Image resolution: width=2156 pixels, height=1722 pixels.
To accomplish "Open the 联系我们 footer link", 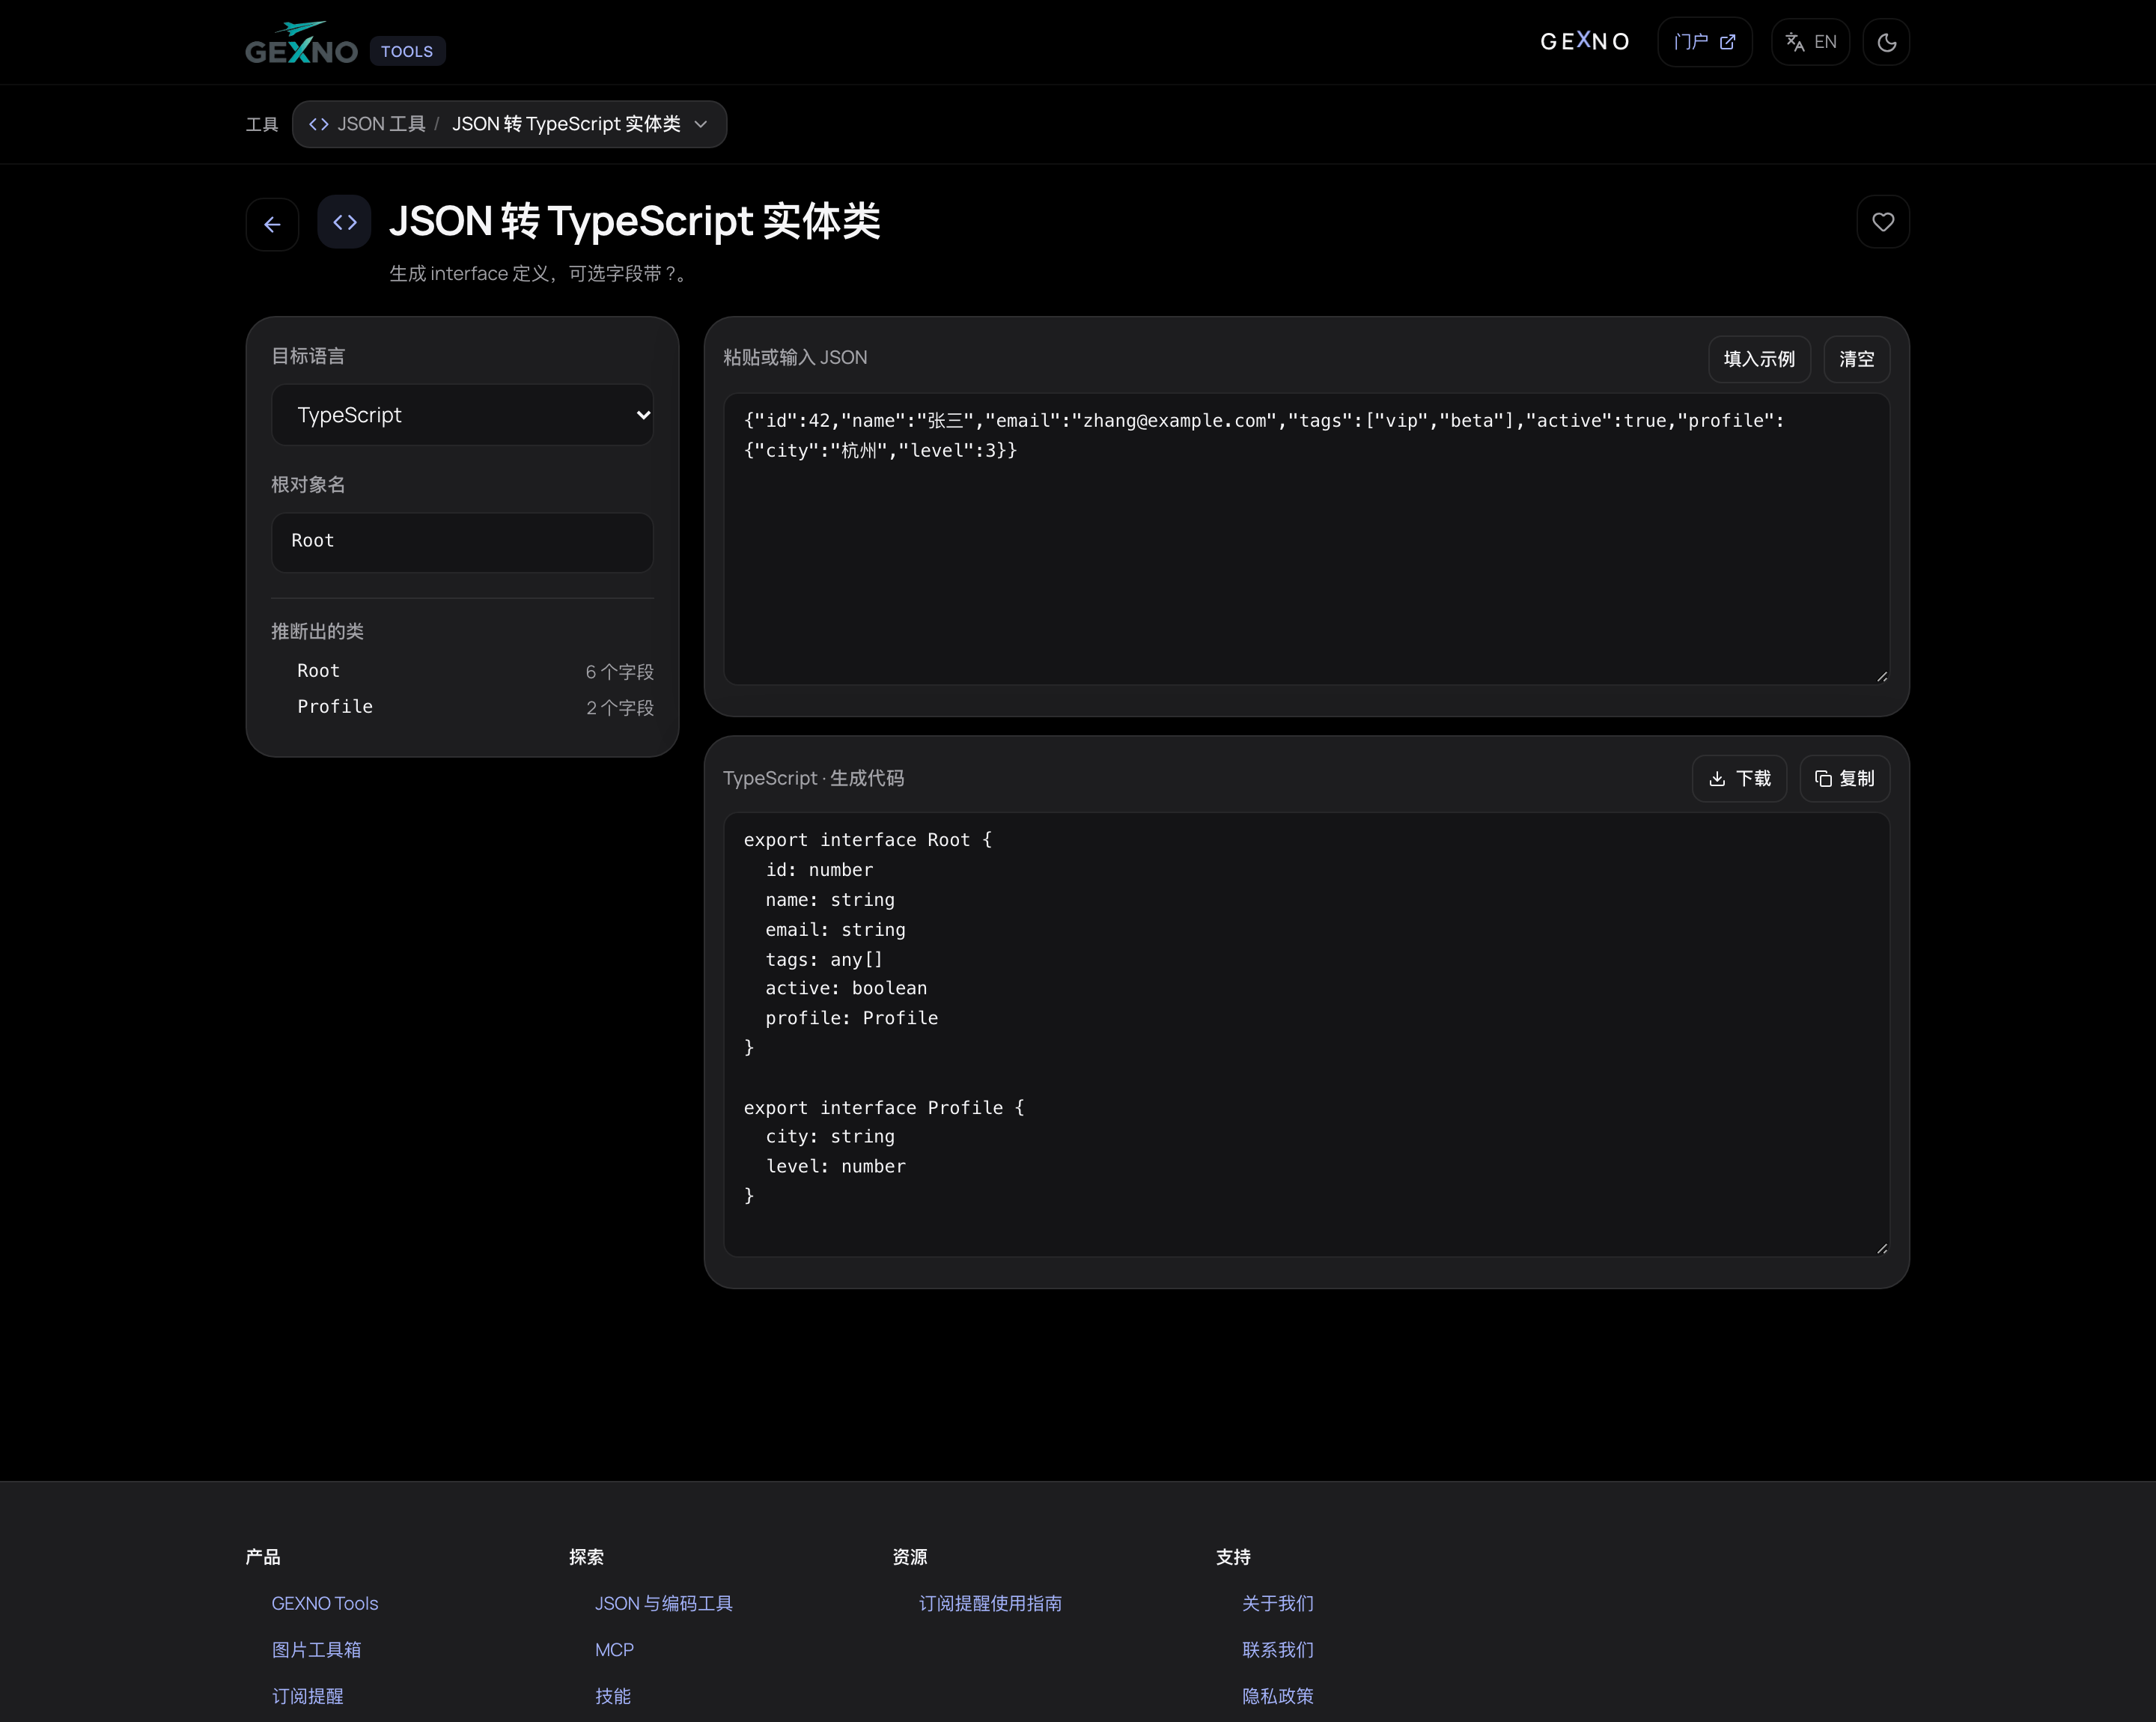I will coord(1277,1650).
